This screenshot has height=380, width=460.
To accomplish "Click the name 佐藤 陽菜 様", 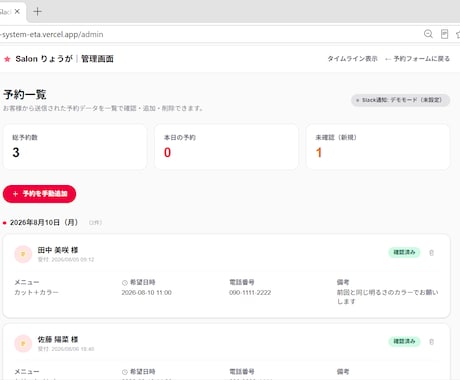I will [58, 339].
